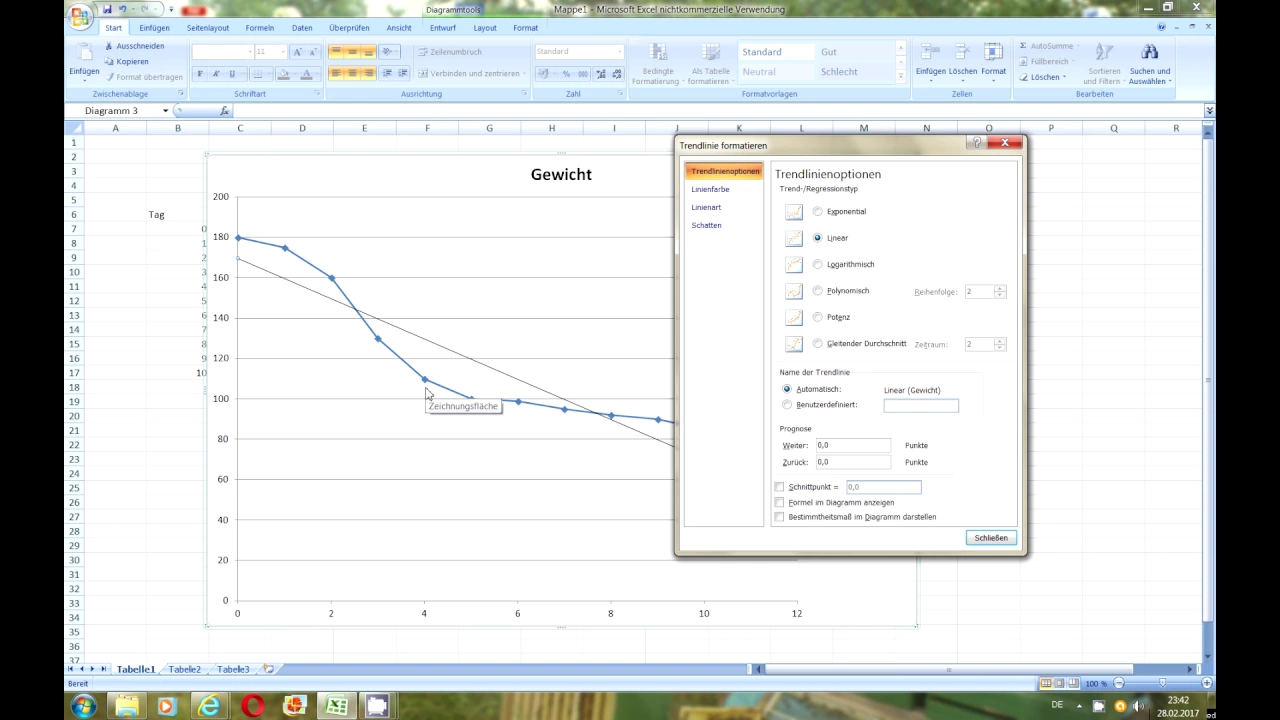Open Schatten in the trendline dialog
Image resolution: width=1280 pixels, height=720 pixels.
[706, 225]
